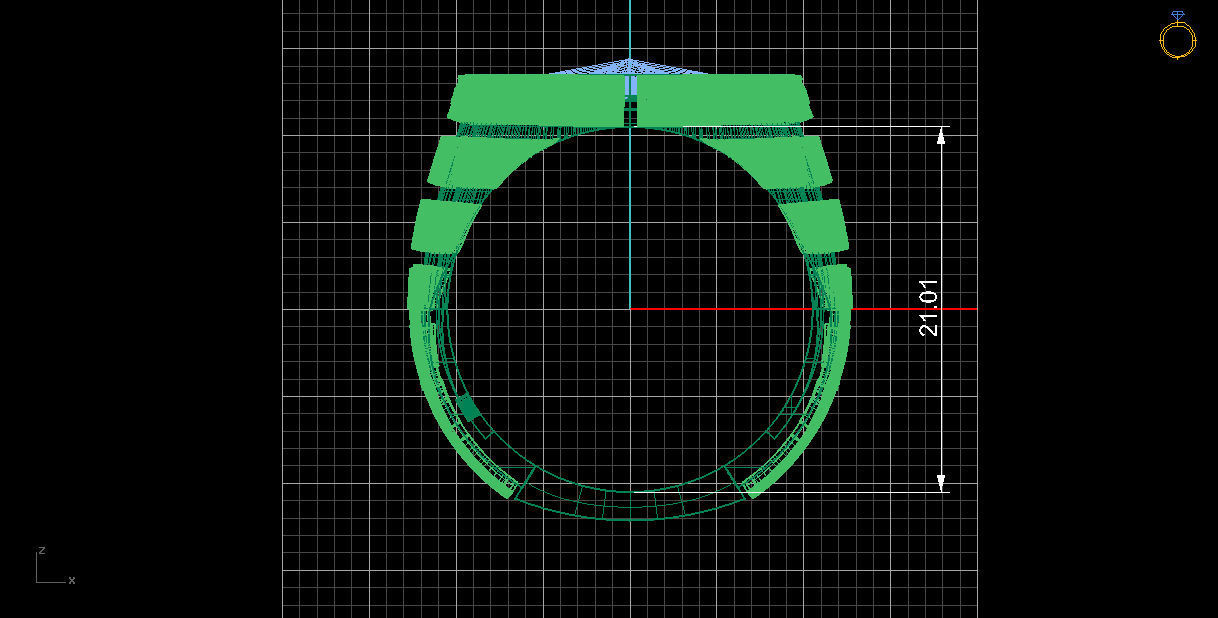Click the red horizontal axis line

pos(803,308)
